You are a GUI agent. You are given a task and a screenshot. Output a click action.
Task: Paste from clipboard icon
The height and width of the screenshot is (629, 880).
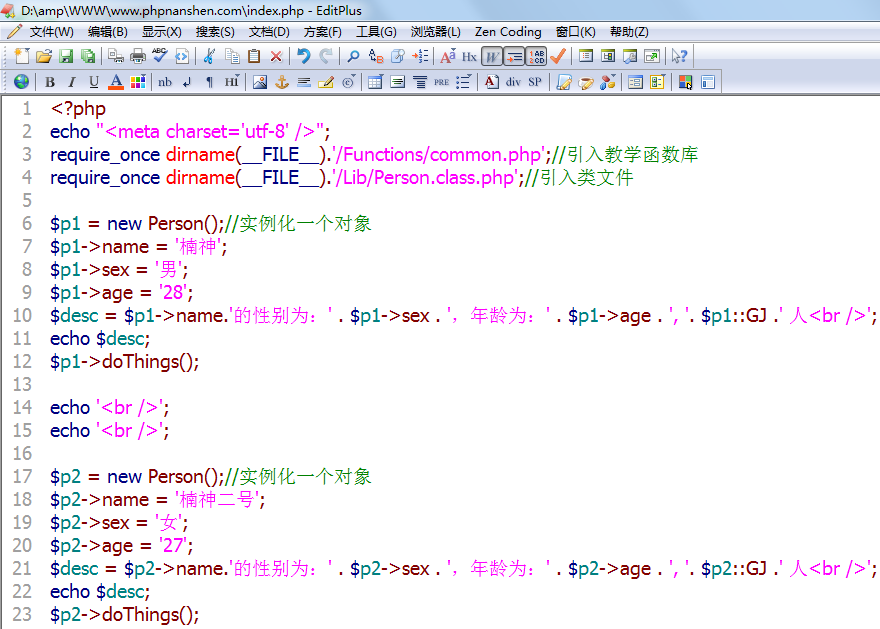tap(254, 56)
